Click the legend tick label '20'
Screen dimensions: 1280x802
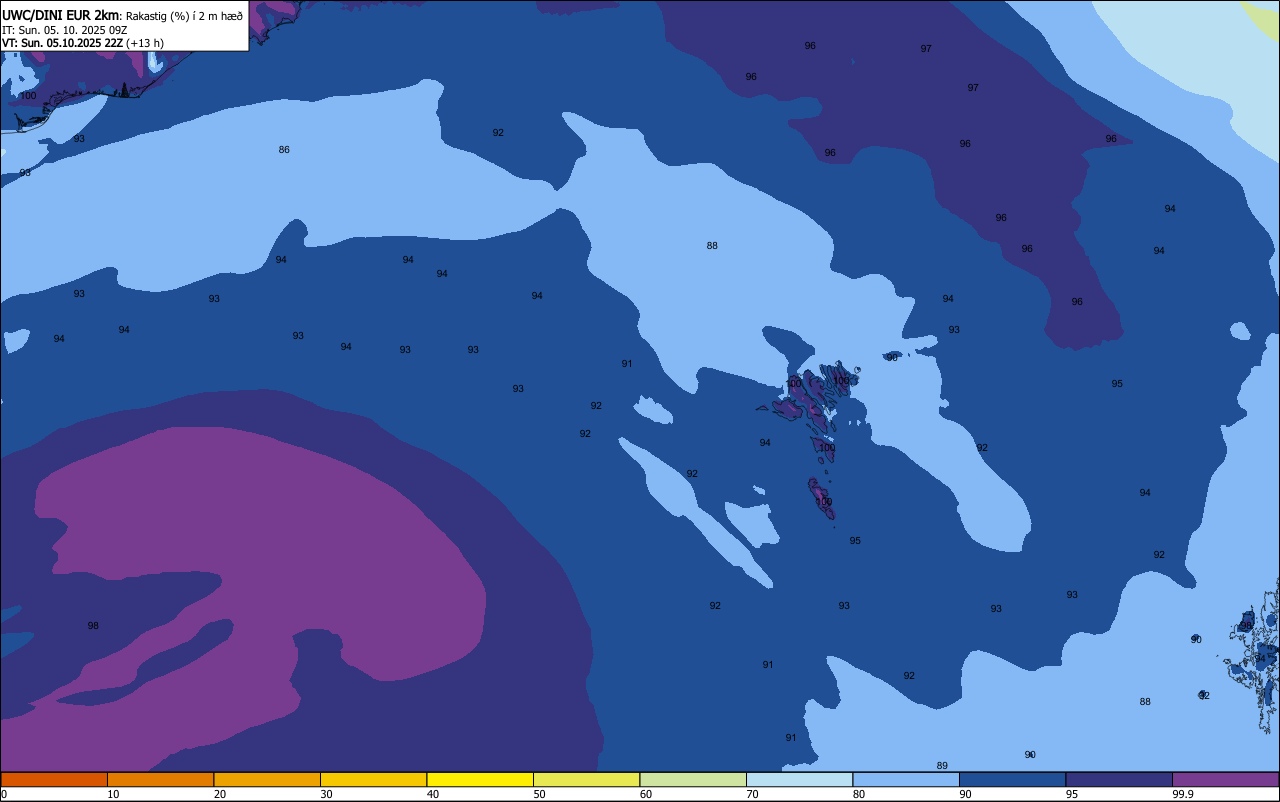tap(220, 794)
